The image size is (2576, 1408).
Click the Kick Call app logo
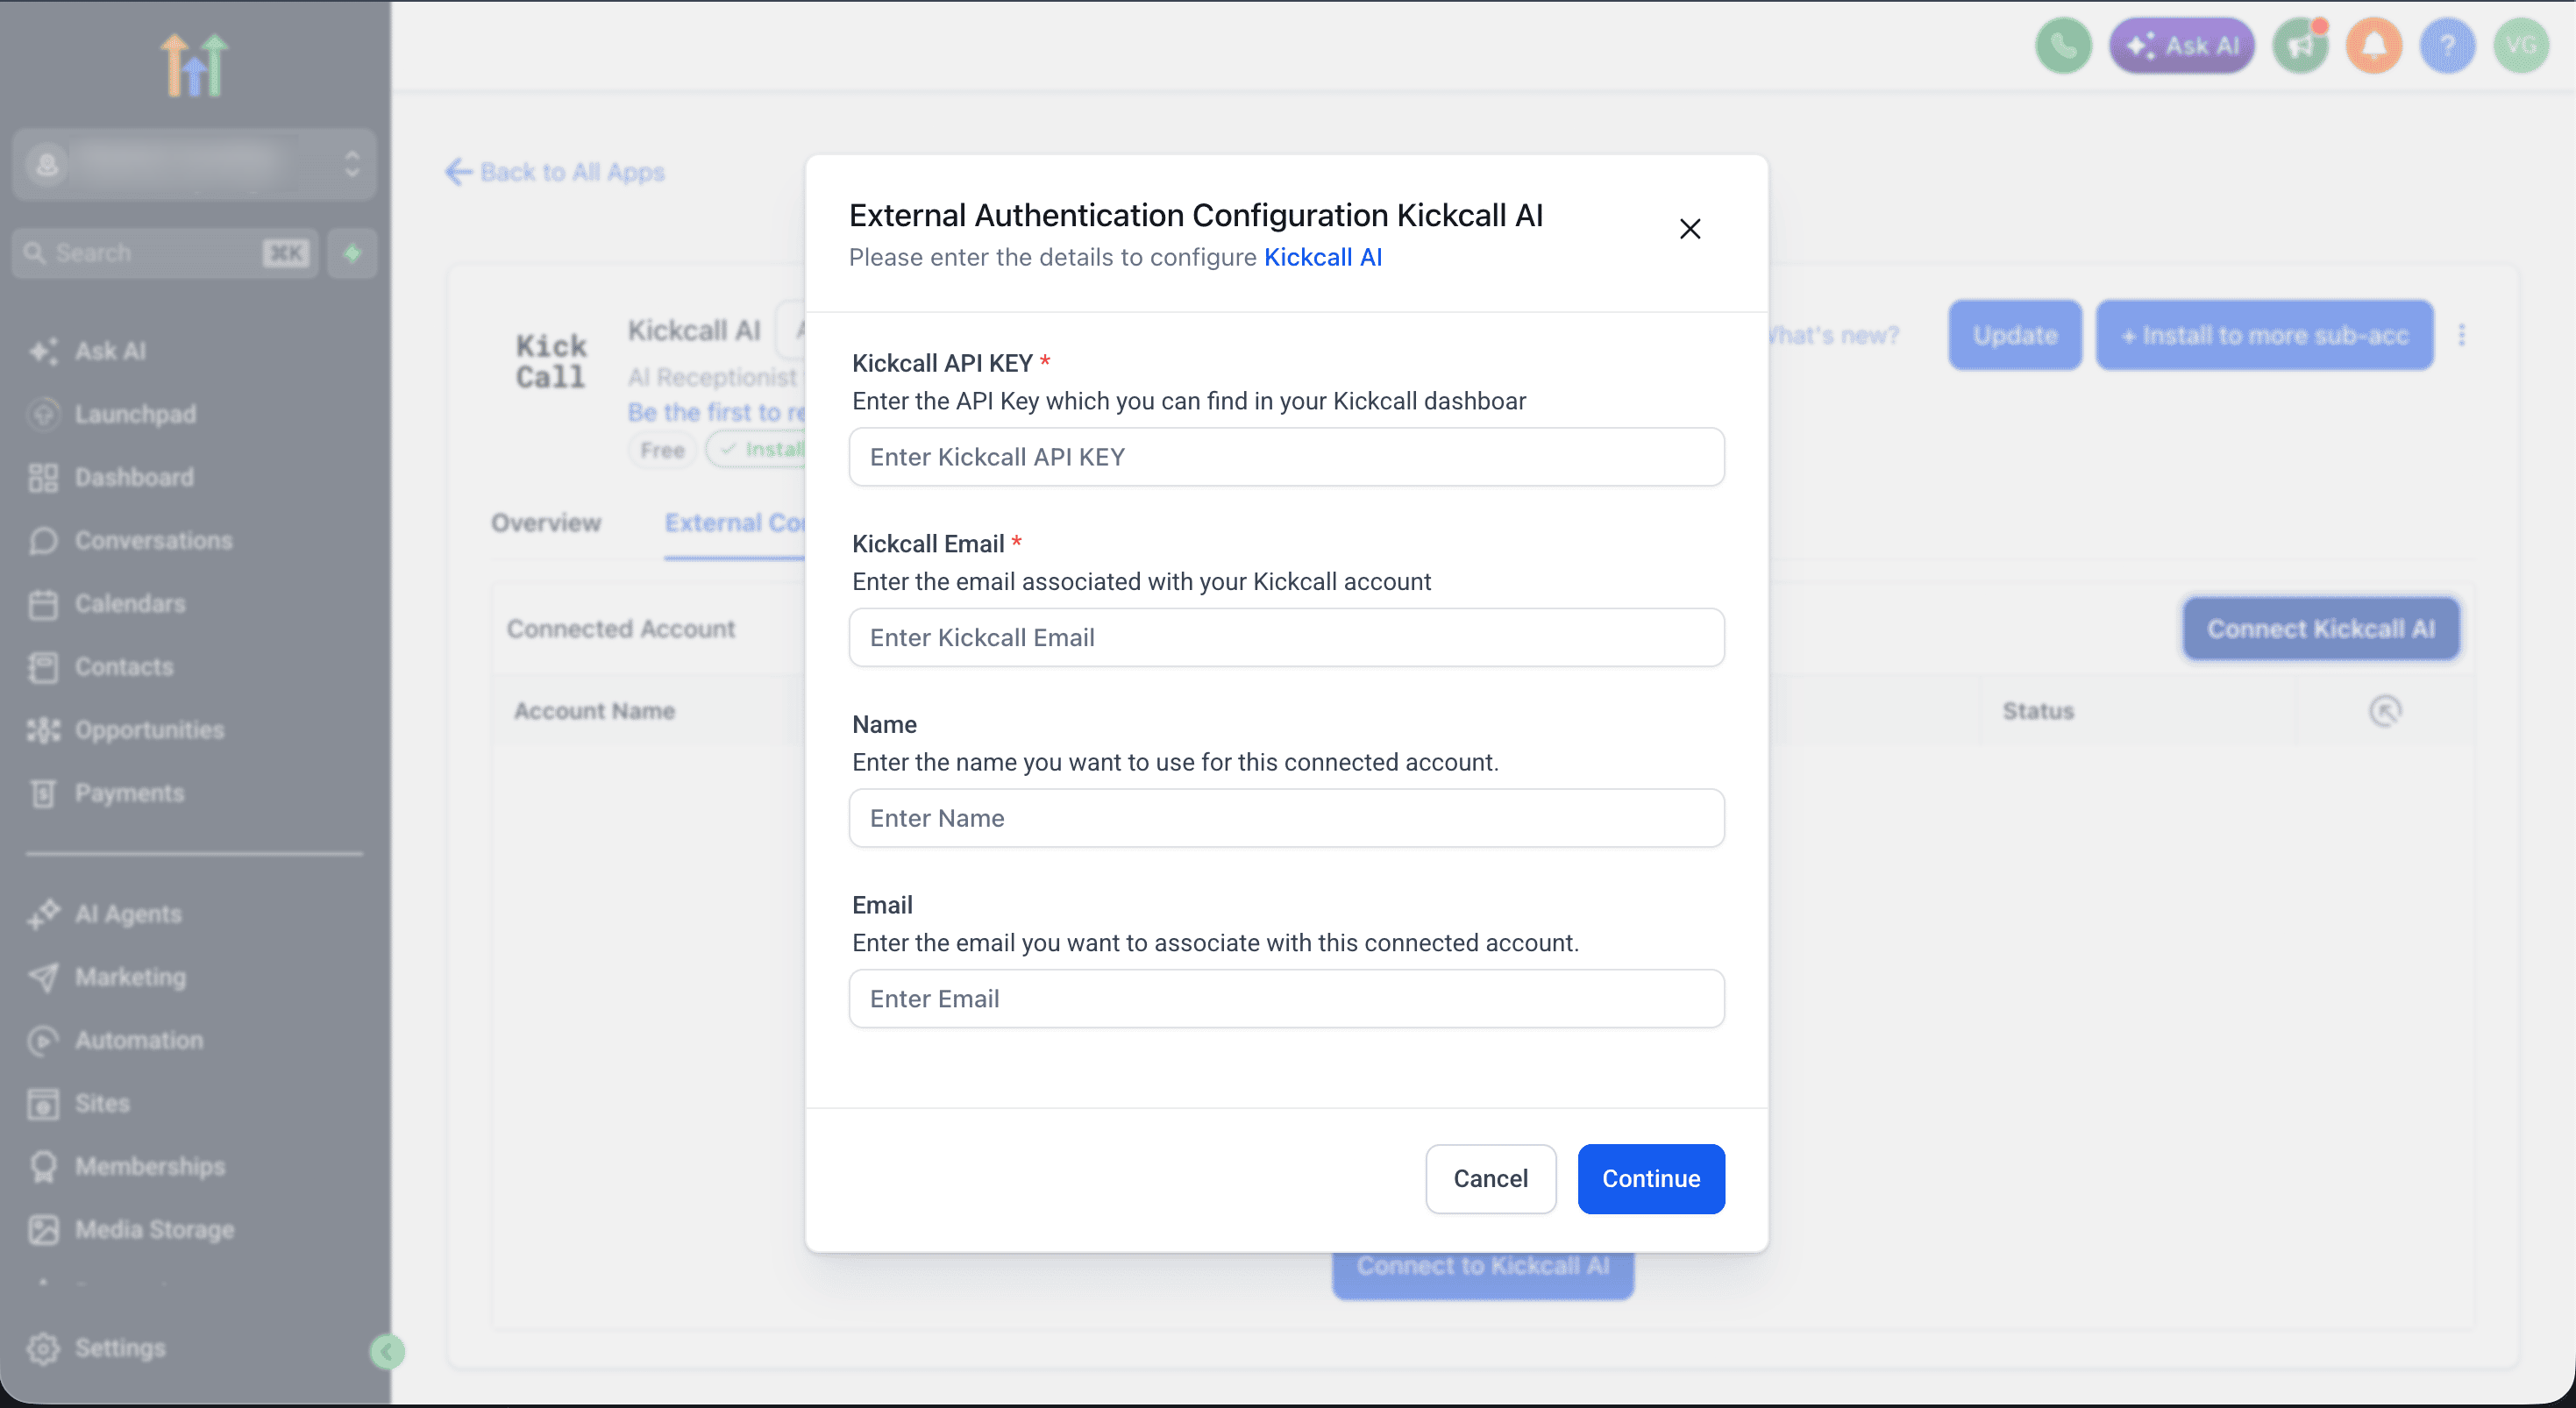[x=551, y=361]
